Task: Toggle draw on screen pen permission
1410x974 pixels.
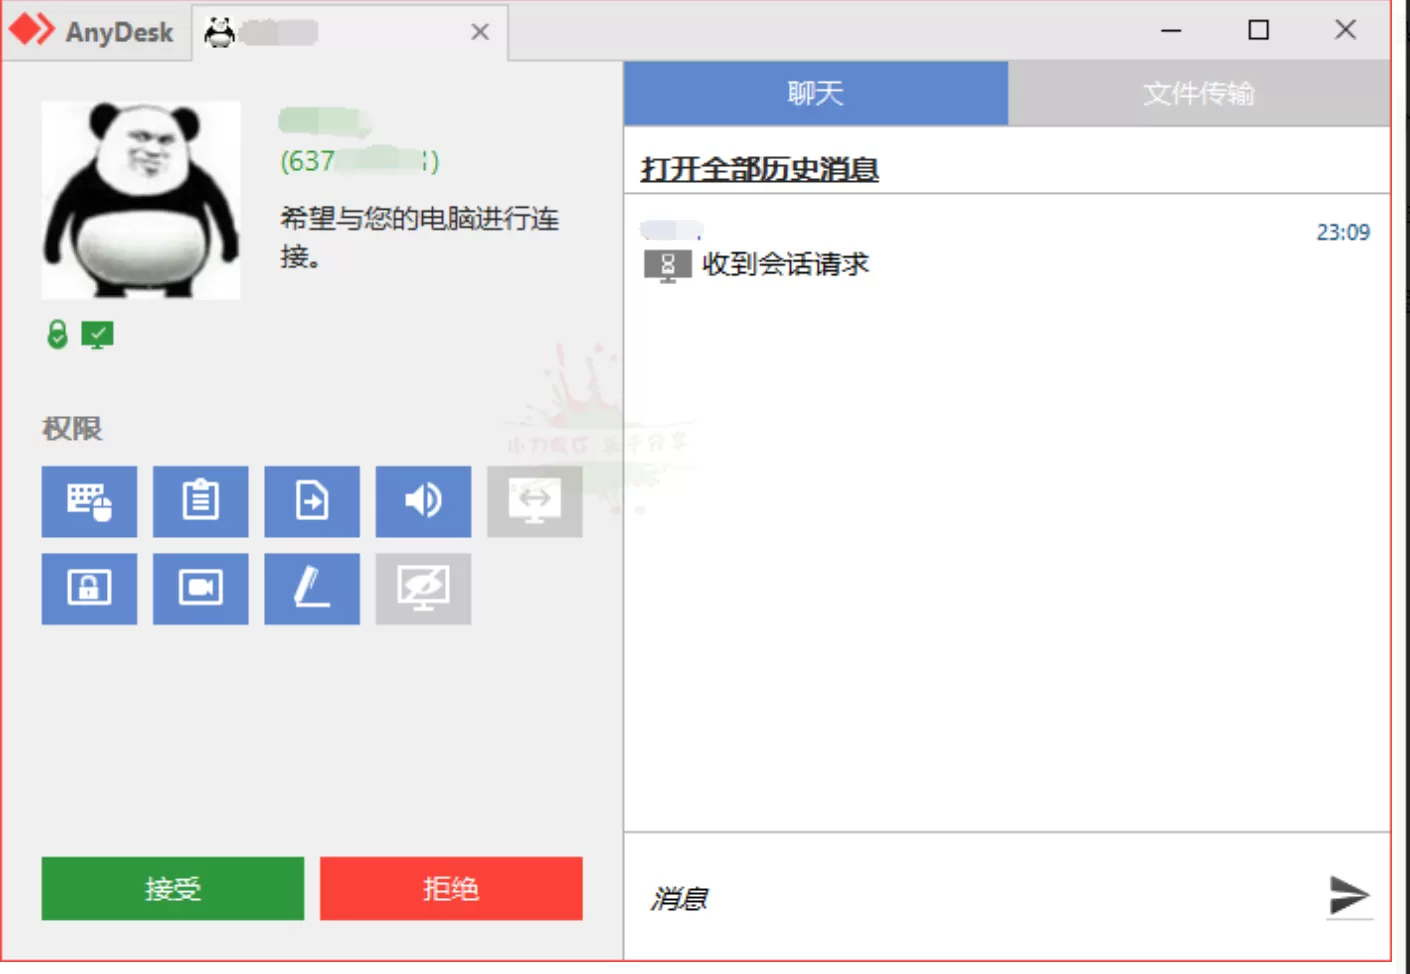Action: [311, 588]
